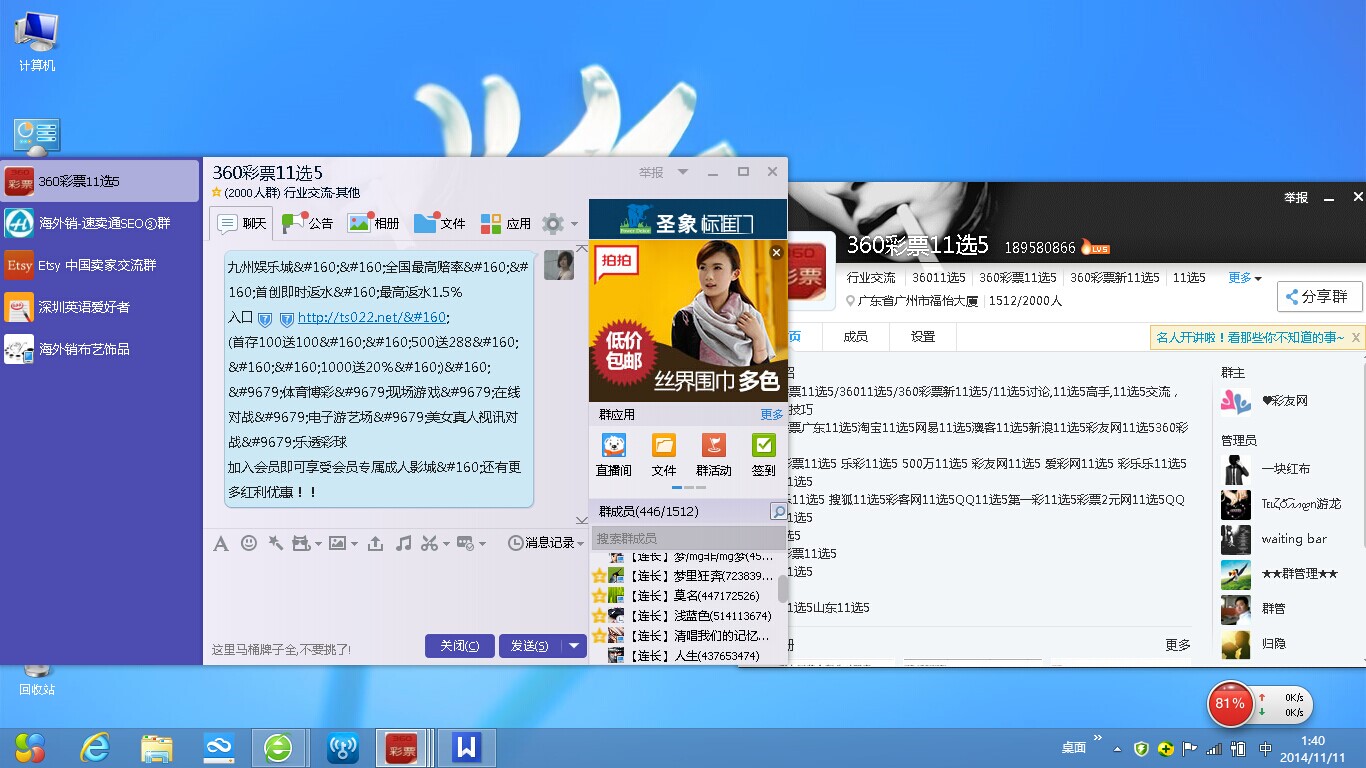Open the 群活动 group activity app
Image resolution: width=1366 pixels, height=768 pixels.
point(713,454)
